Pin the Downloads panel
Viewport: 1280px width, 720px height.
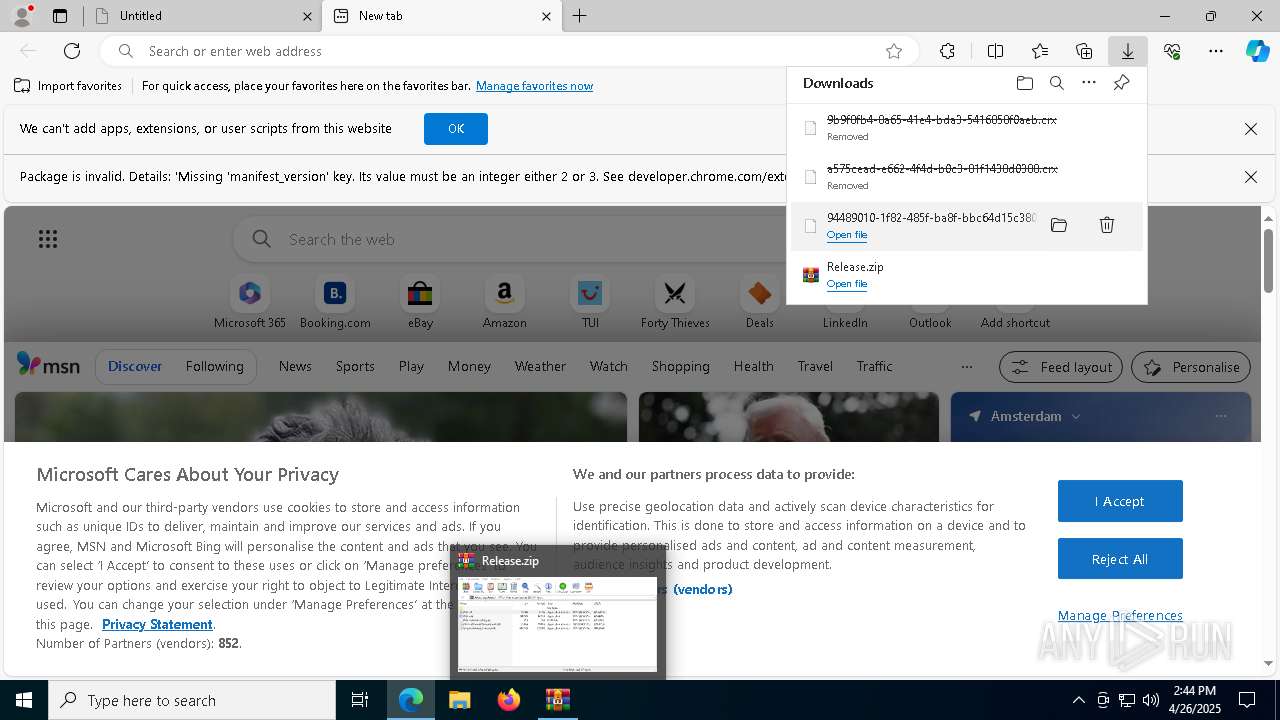[1121, 83]
